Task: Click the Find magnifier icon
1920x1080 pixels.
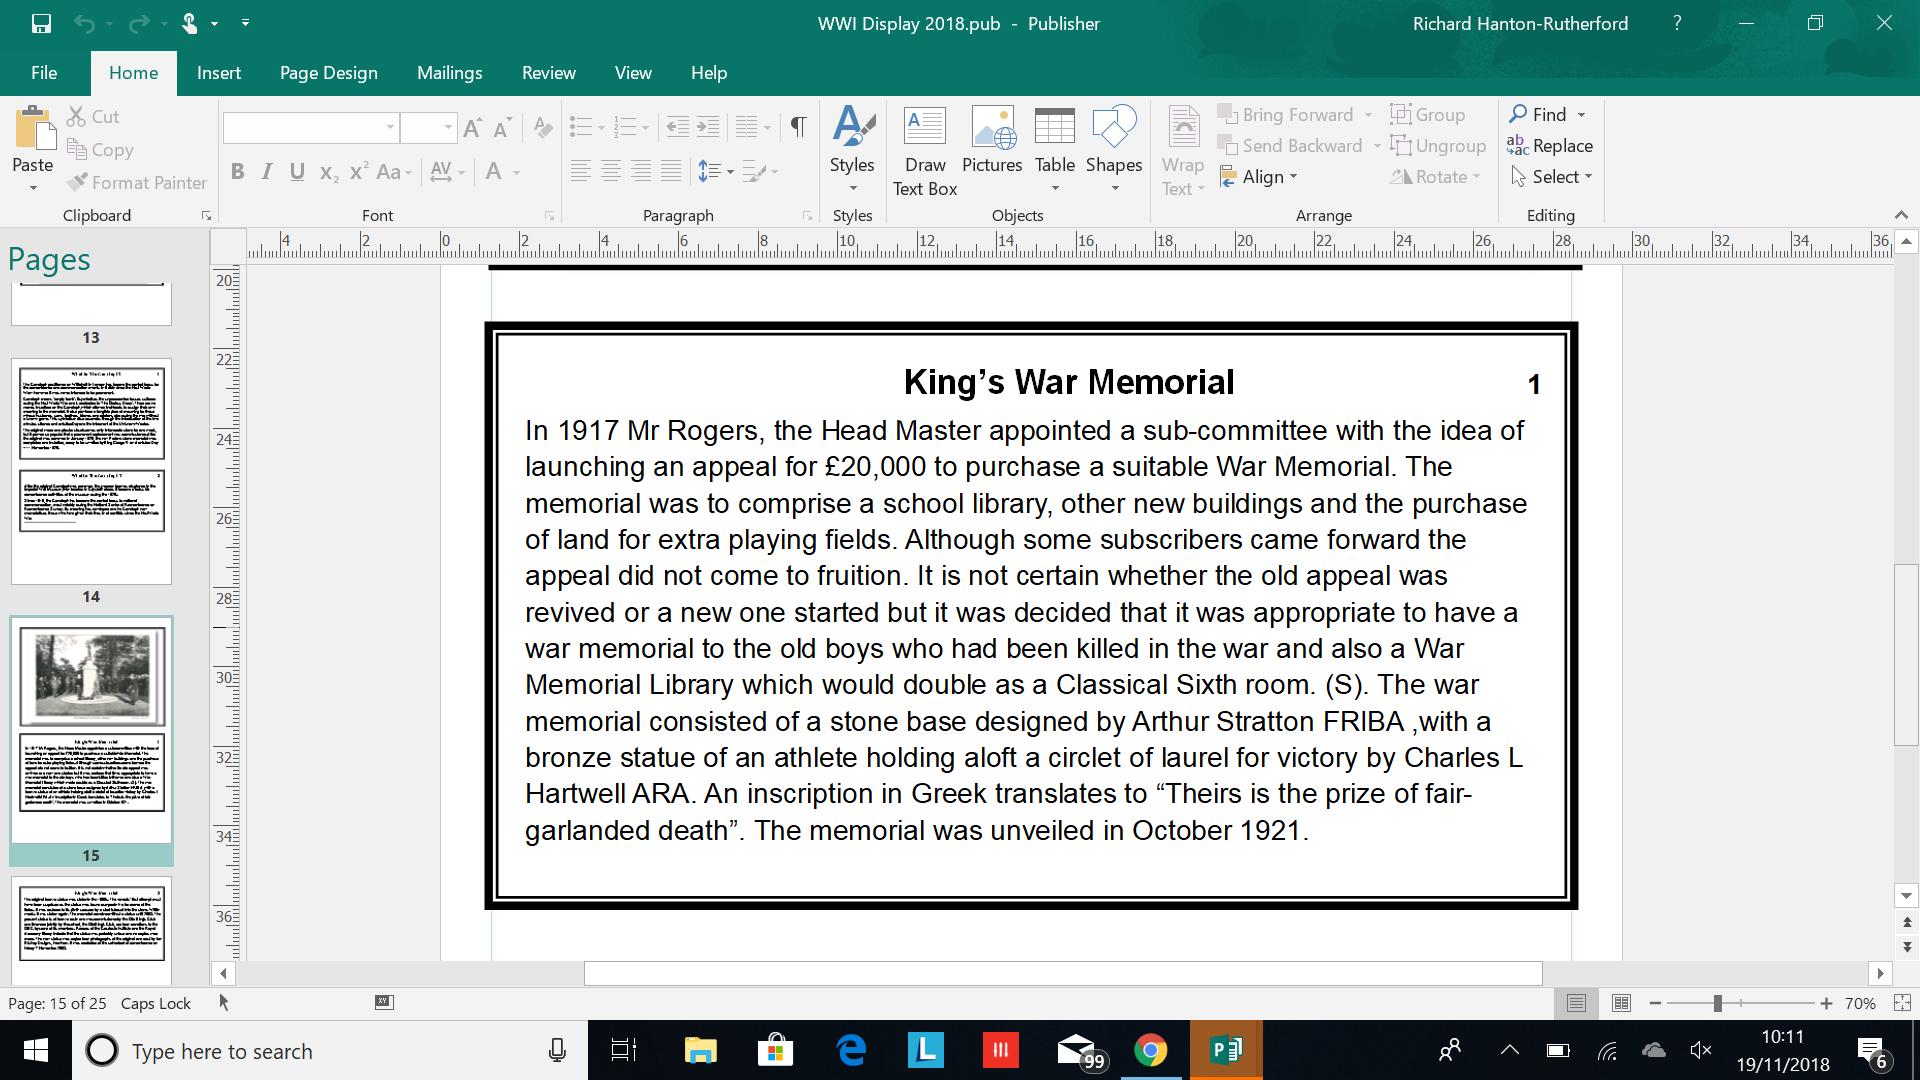Action: pyautogui.click(x=1519, y=114)
